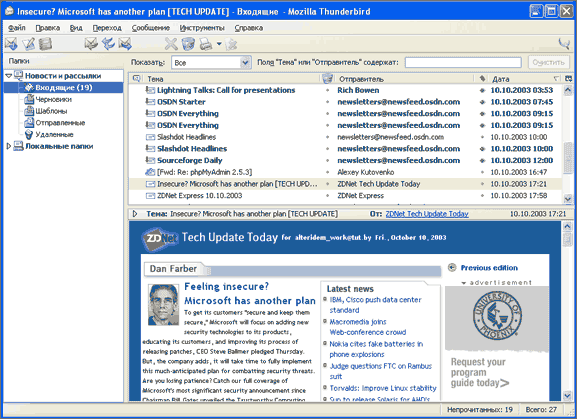Open Previous edition link

tap(489, 268)
